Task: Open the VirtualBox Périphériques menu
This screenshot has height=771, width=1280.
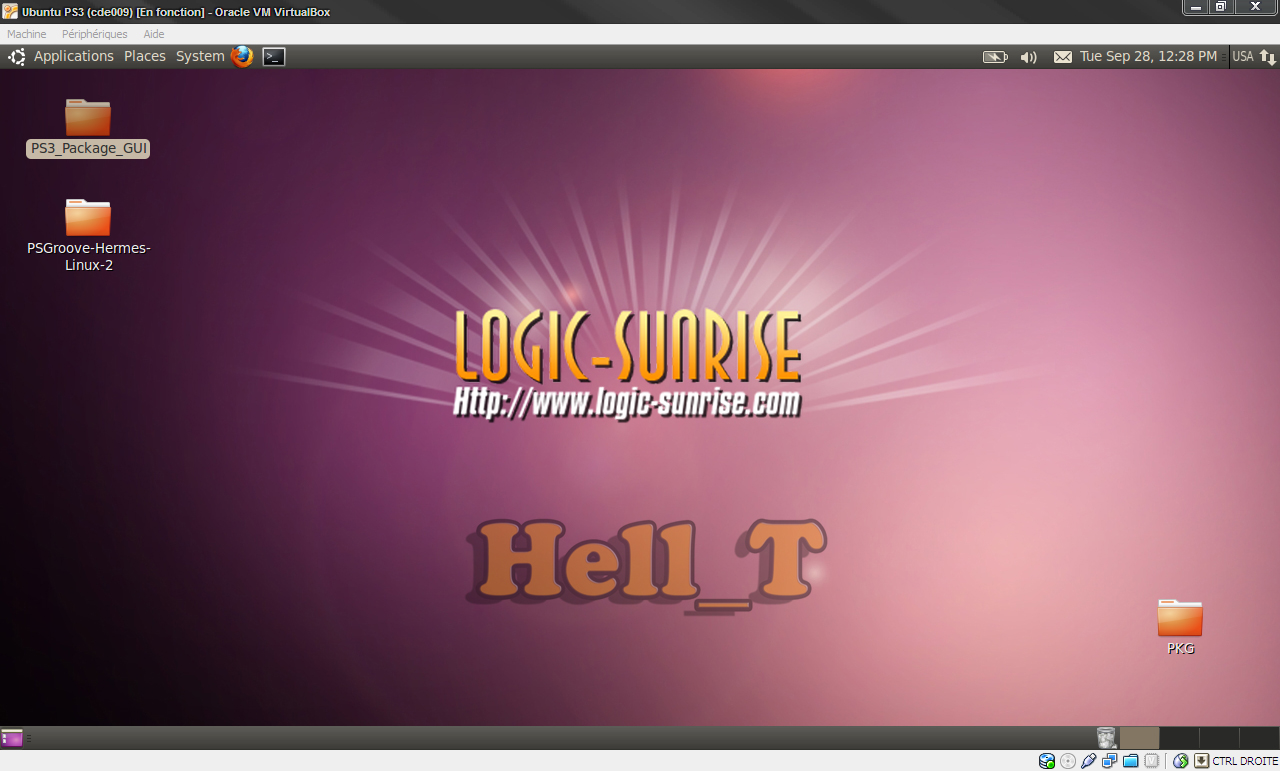Action: [x=95, y=34]
